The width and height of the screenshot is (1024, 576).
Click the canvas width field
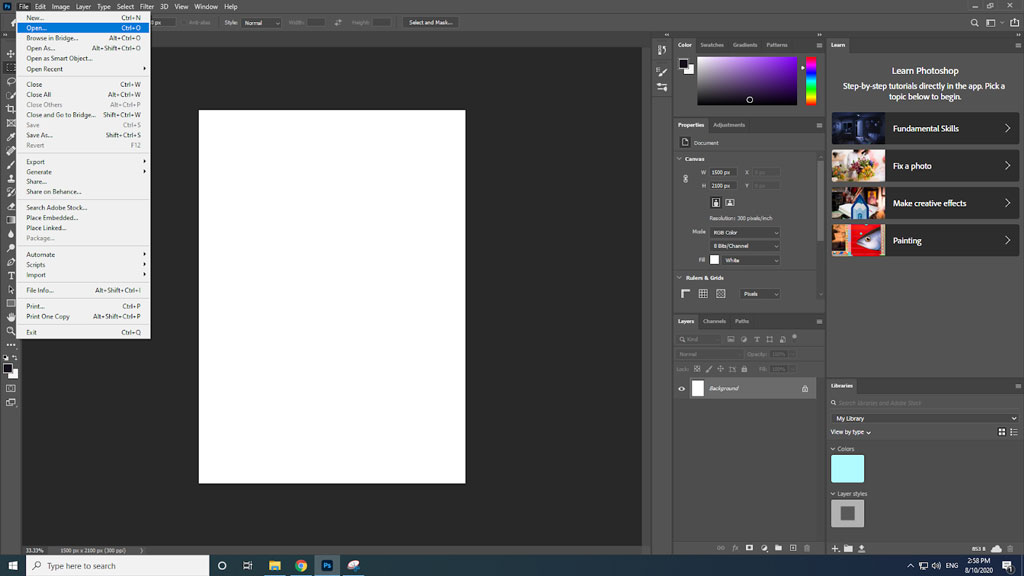click(x=723, y=172)
